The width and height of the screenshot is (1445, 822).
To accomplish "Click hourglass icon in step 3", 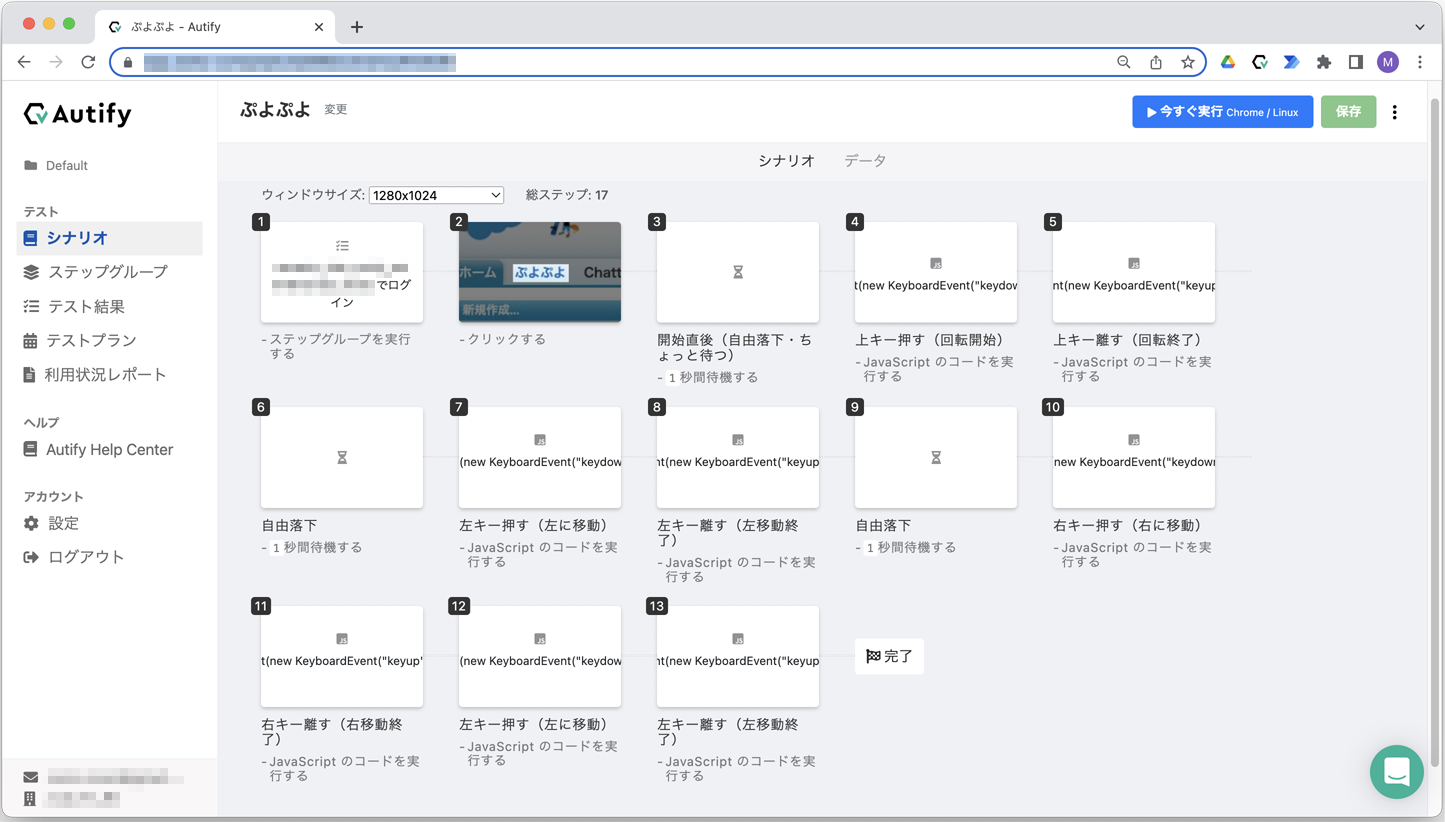I will (738, 272).
